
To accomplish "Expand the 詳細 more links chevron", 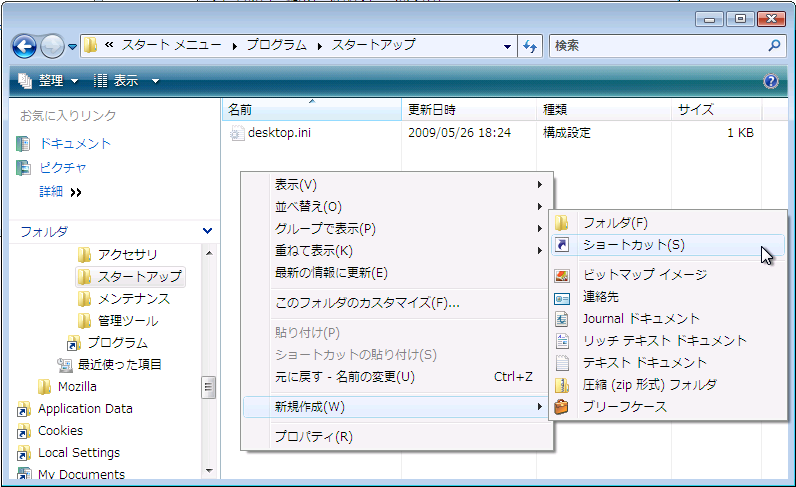I will [x=76, y=192].
